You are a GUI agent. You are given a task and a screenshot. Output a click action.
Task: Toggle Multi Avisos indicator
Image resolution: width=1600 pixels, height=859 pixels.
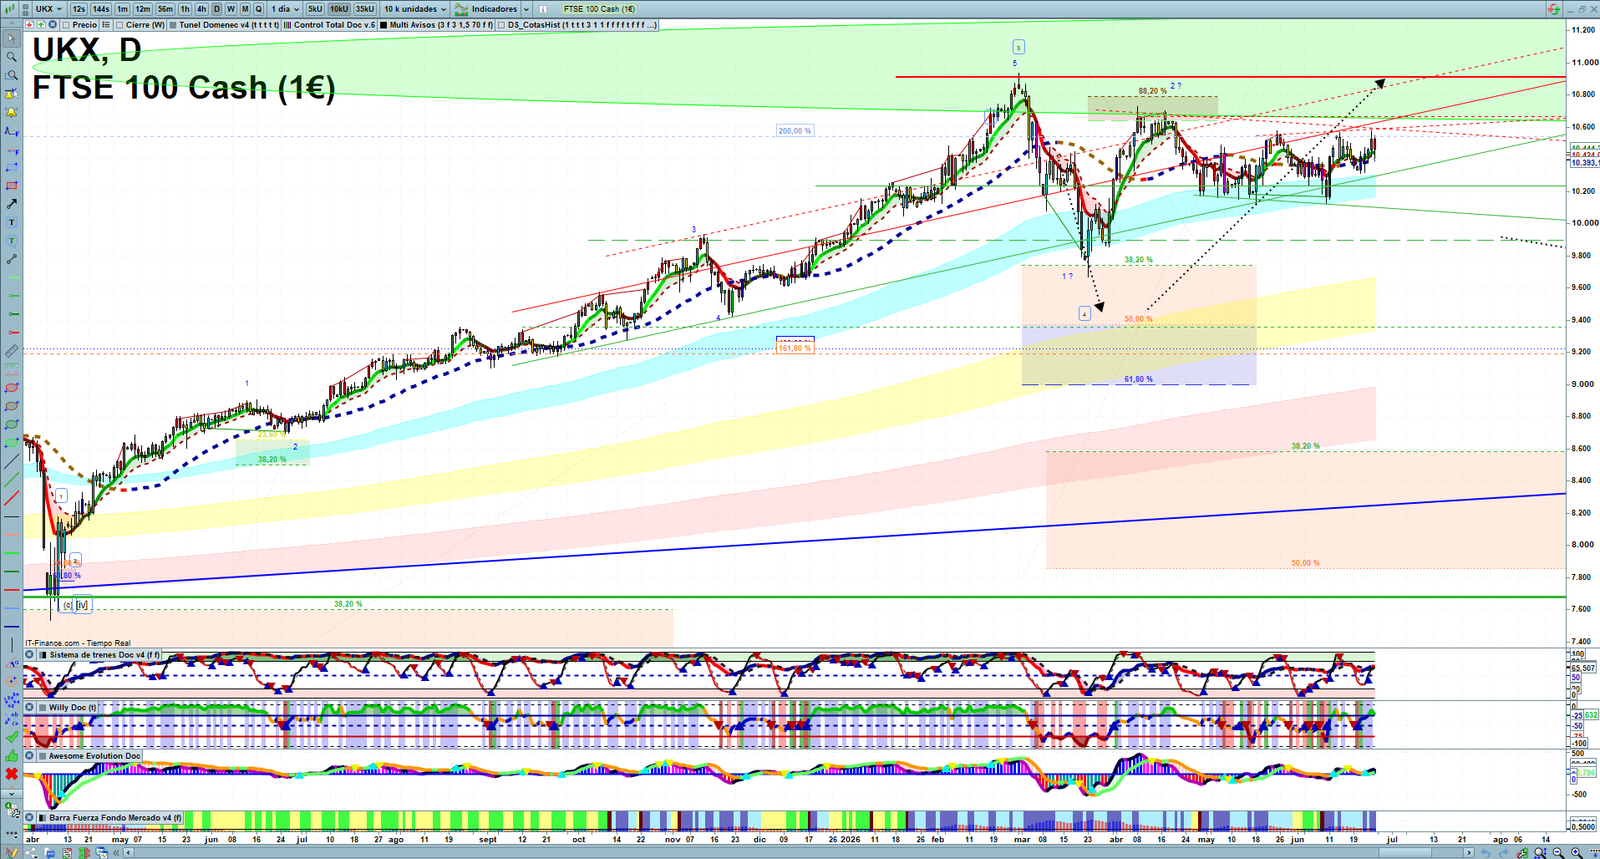click(x=383, y=24)
